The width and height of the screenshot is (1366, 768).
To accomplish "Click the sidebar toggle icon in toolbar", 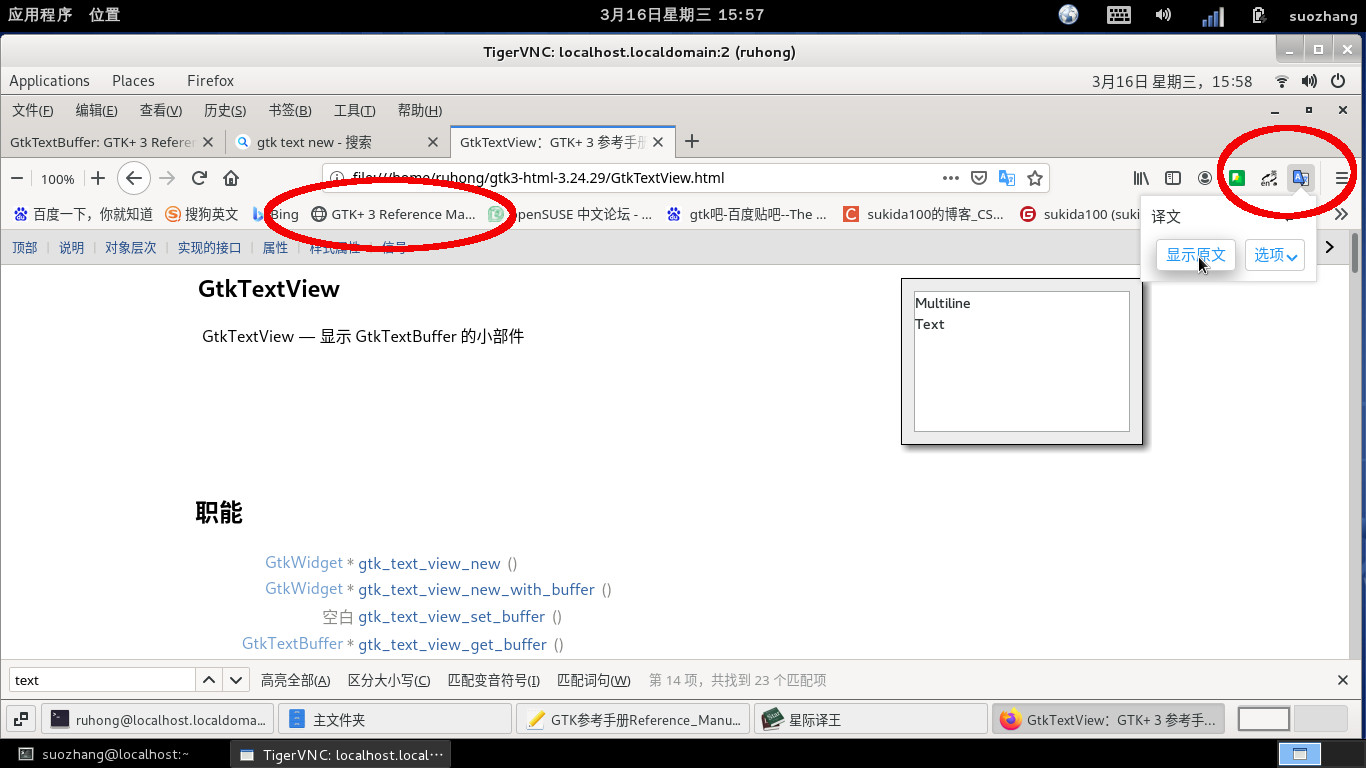I will [x=1172, y=177].
